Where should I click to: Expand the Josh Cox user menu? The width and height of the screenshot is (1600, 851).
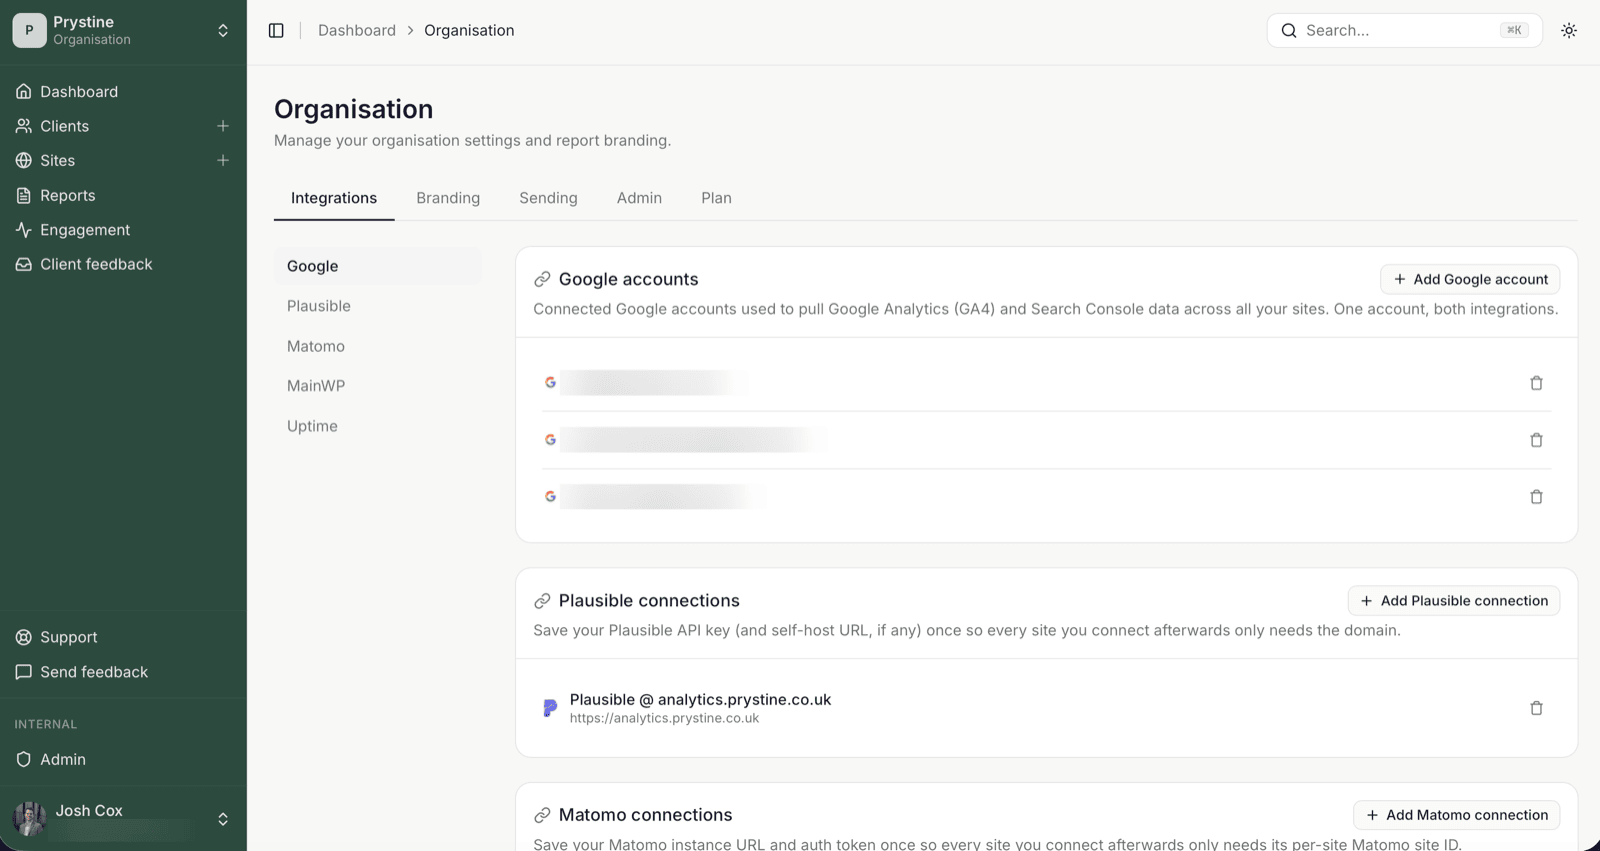click(x=223, y=819)
